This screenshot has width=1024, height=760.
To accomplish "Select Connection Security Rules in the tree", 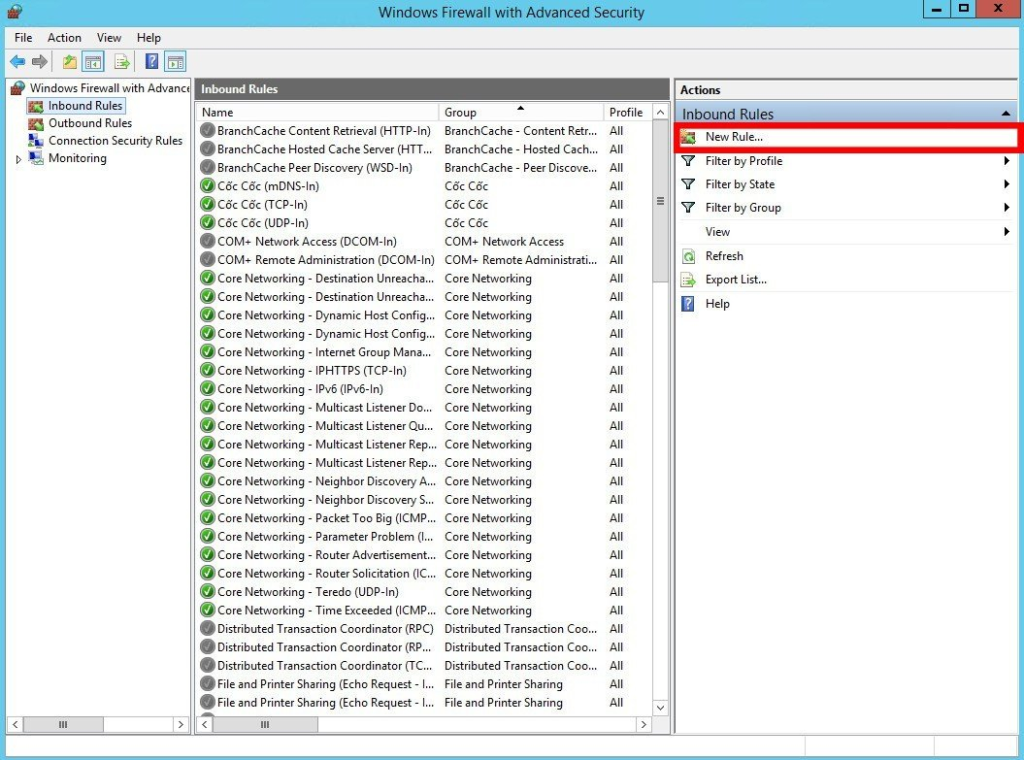I will click(115, 140).
